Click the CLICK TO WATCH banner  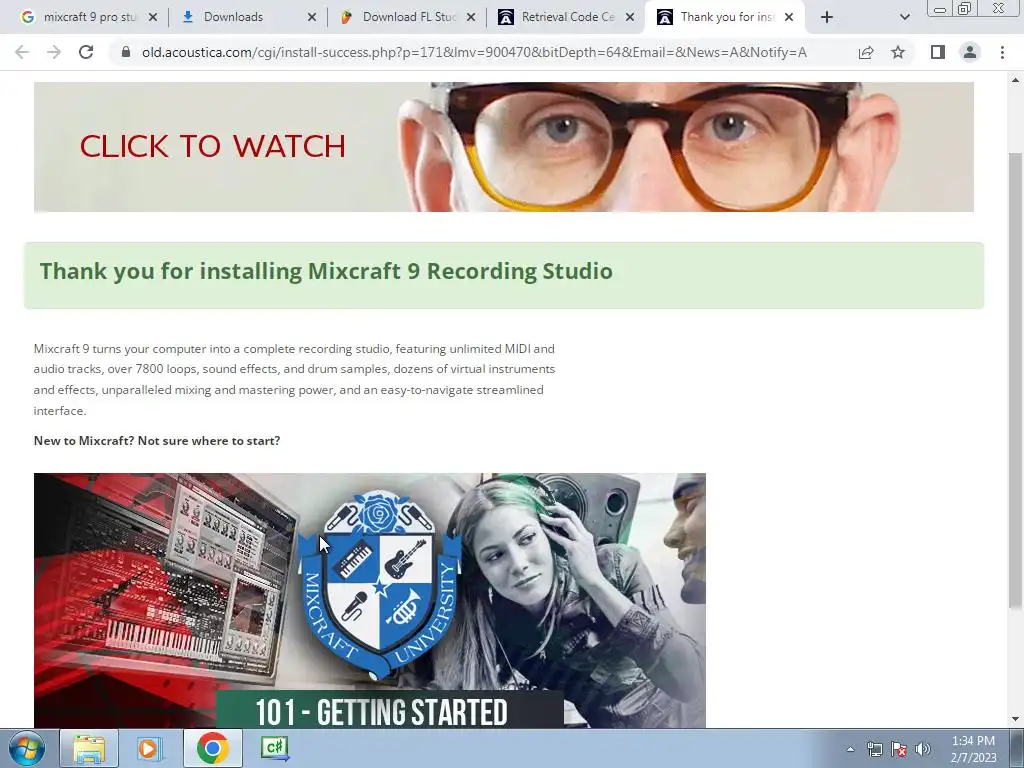pyautogui.click(x=504, y=146)
